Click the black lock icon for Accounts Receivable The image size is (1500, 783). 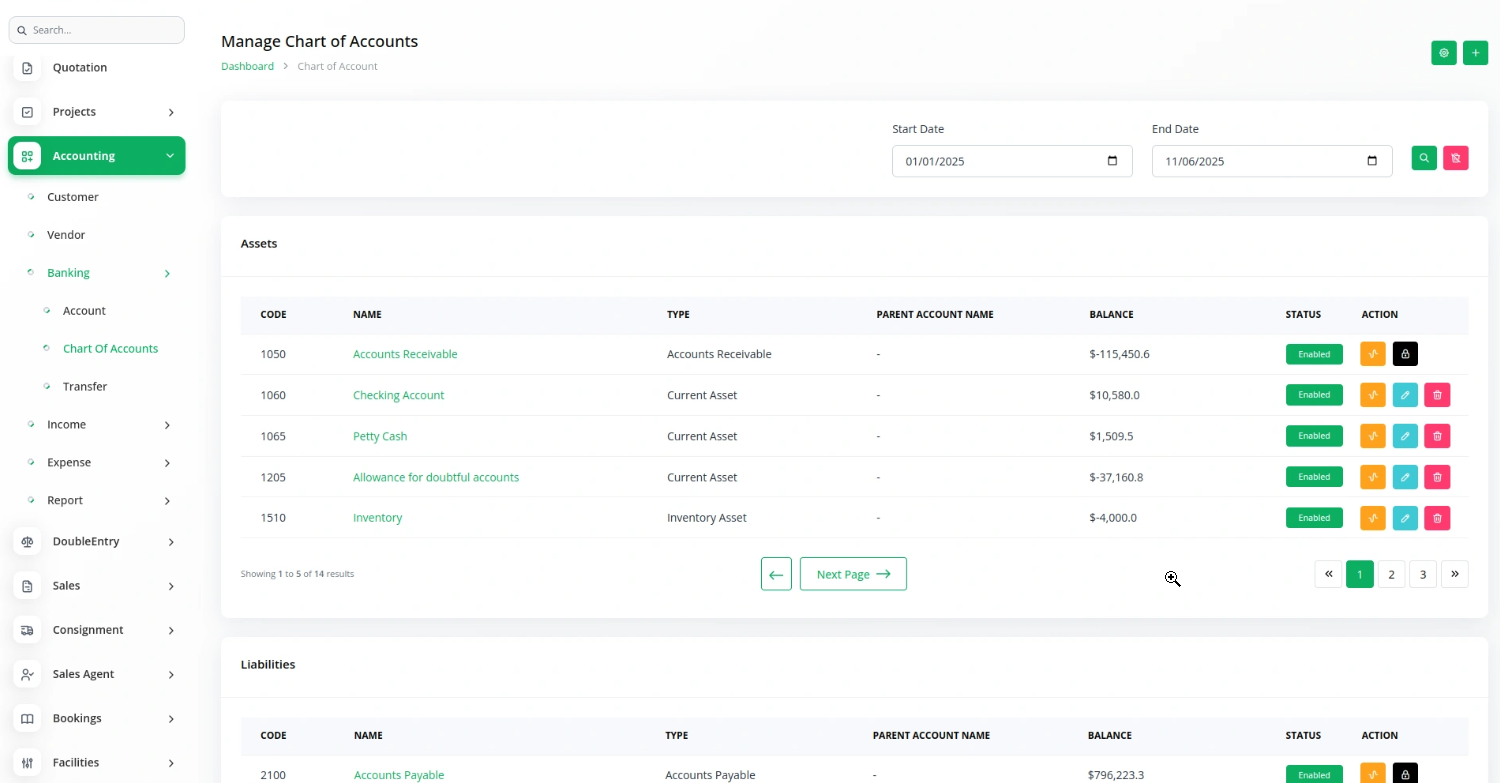(x=1405, y=354)
